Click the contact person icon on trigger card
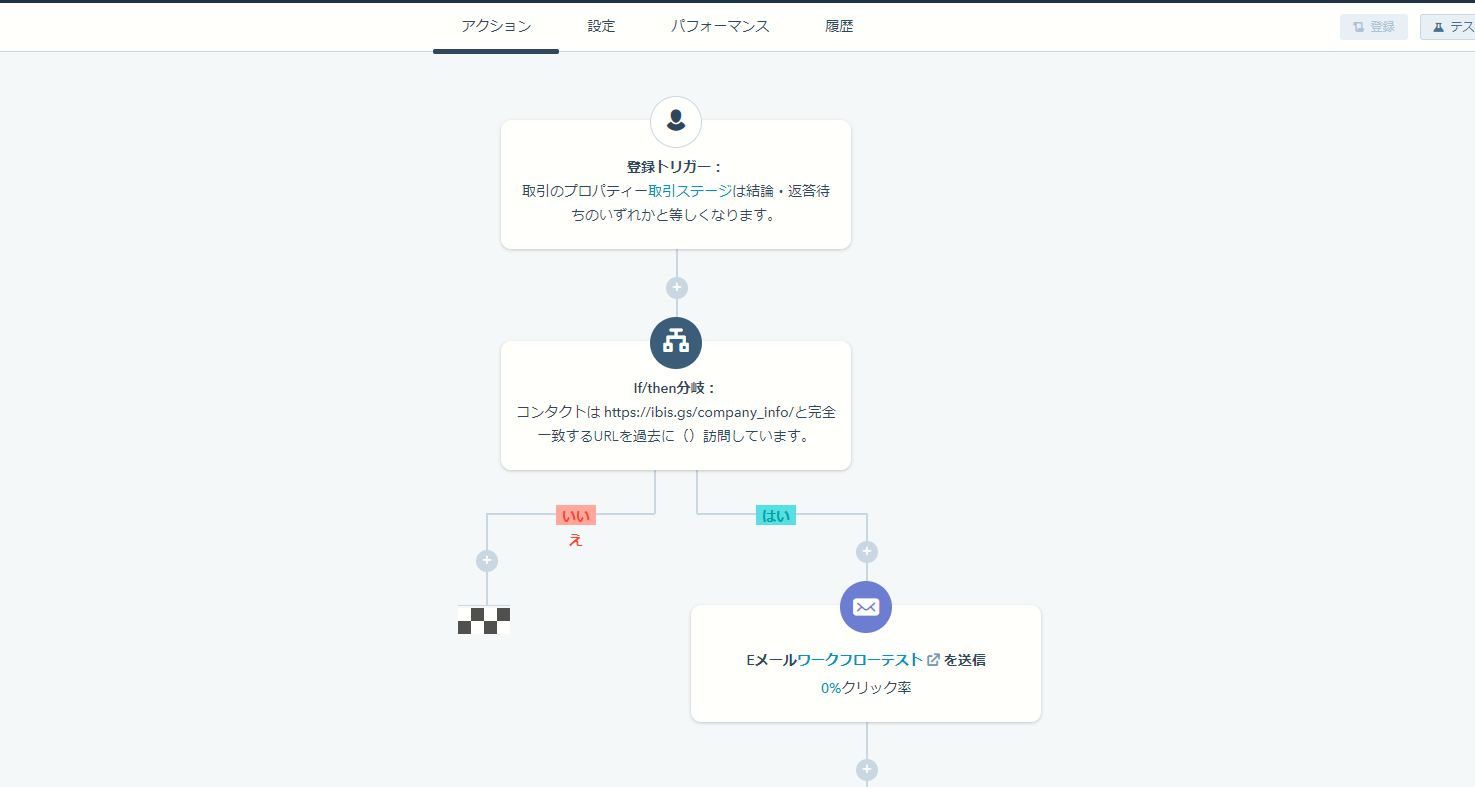The image size is (1475, 787). pos(676,122)
